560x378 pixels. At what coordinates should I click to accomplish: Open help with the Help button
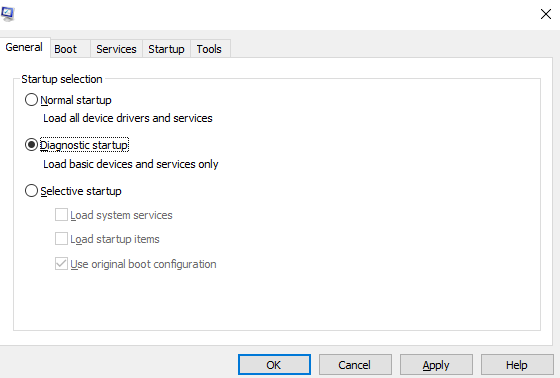(517, 365)
